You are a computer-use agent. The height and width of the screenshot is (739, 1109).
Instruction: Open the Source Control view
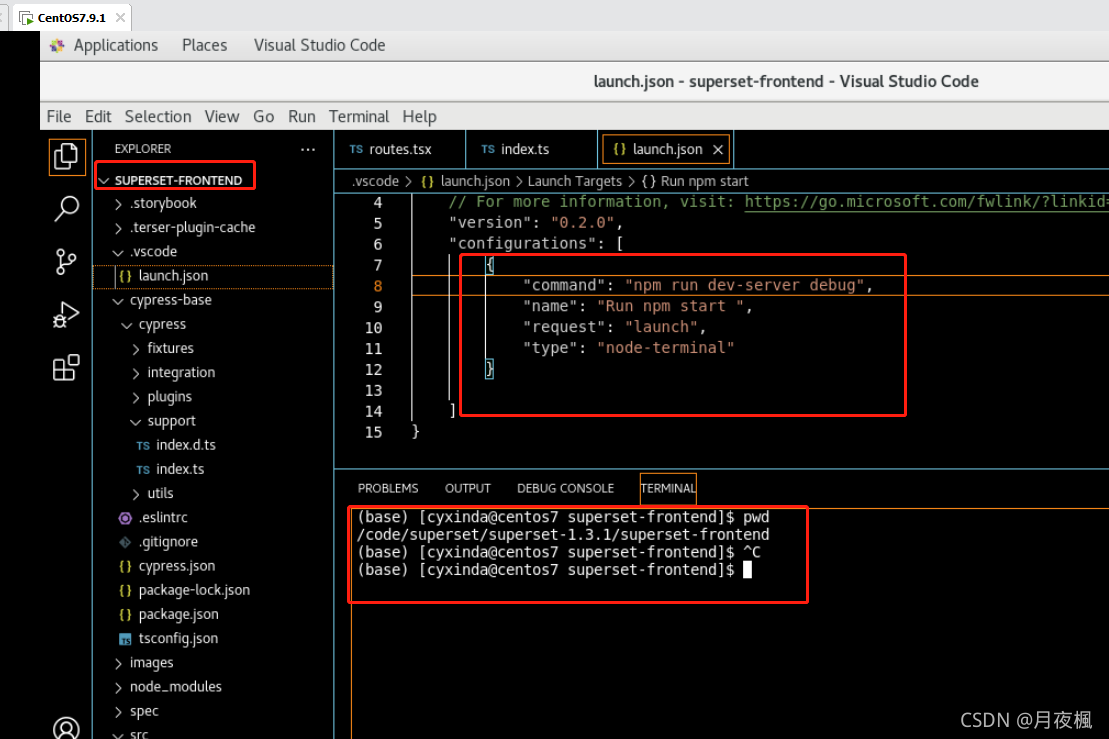pos(66,261)
